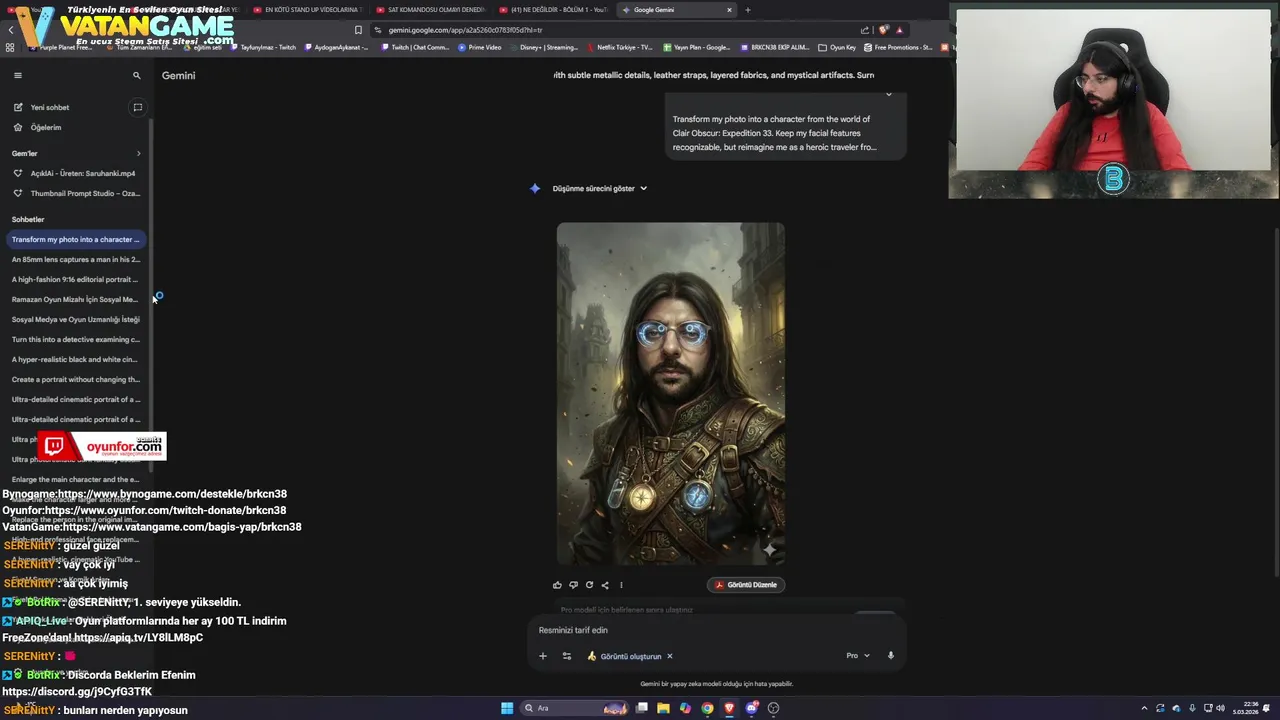Open the OBS Studio taskbar icon
Image resolution: width=1280 pixels, height=720 pixels.
pyautogui.click(x=773, y=708)
